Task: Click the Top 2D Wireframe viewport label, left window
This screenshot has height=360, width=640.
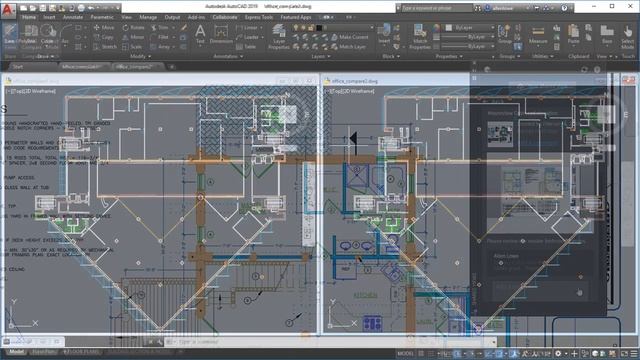Action: [x=31, y=91]
